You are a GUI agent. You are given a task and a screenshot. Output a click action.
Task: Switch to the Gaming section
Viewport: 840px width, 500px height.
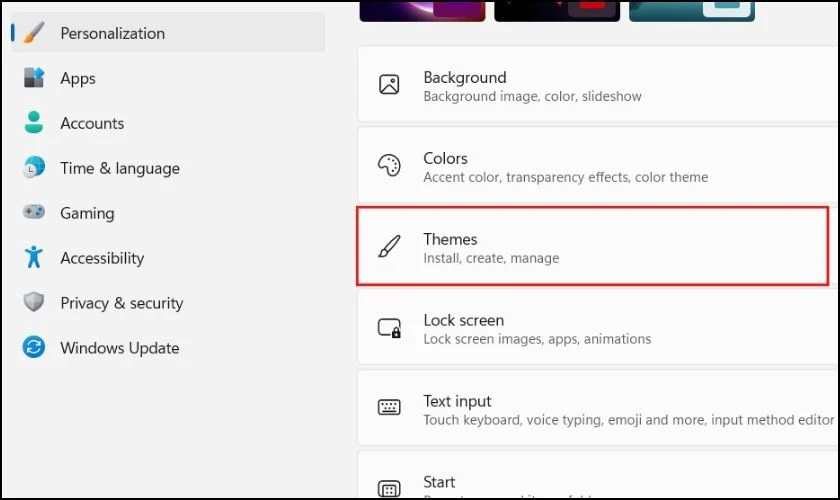click(87, 213)
